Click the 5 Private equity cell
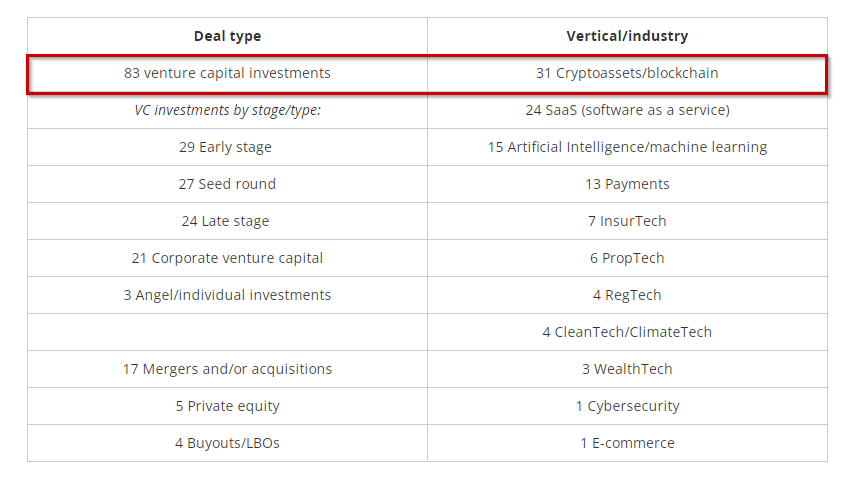 (x=227, y=406)
